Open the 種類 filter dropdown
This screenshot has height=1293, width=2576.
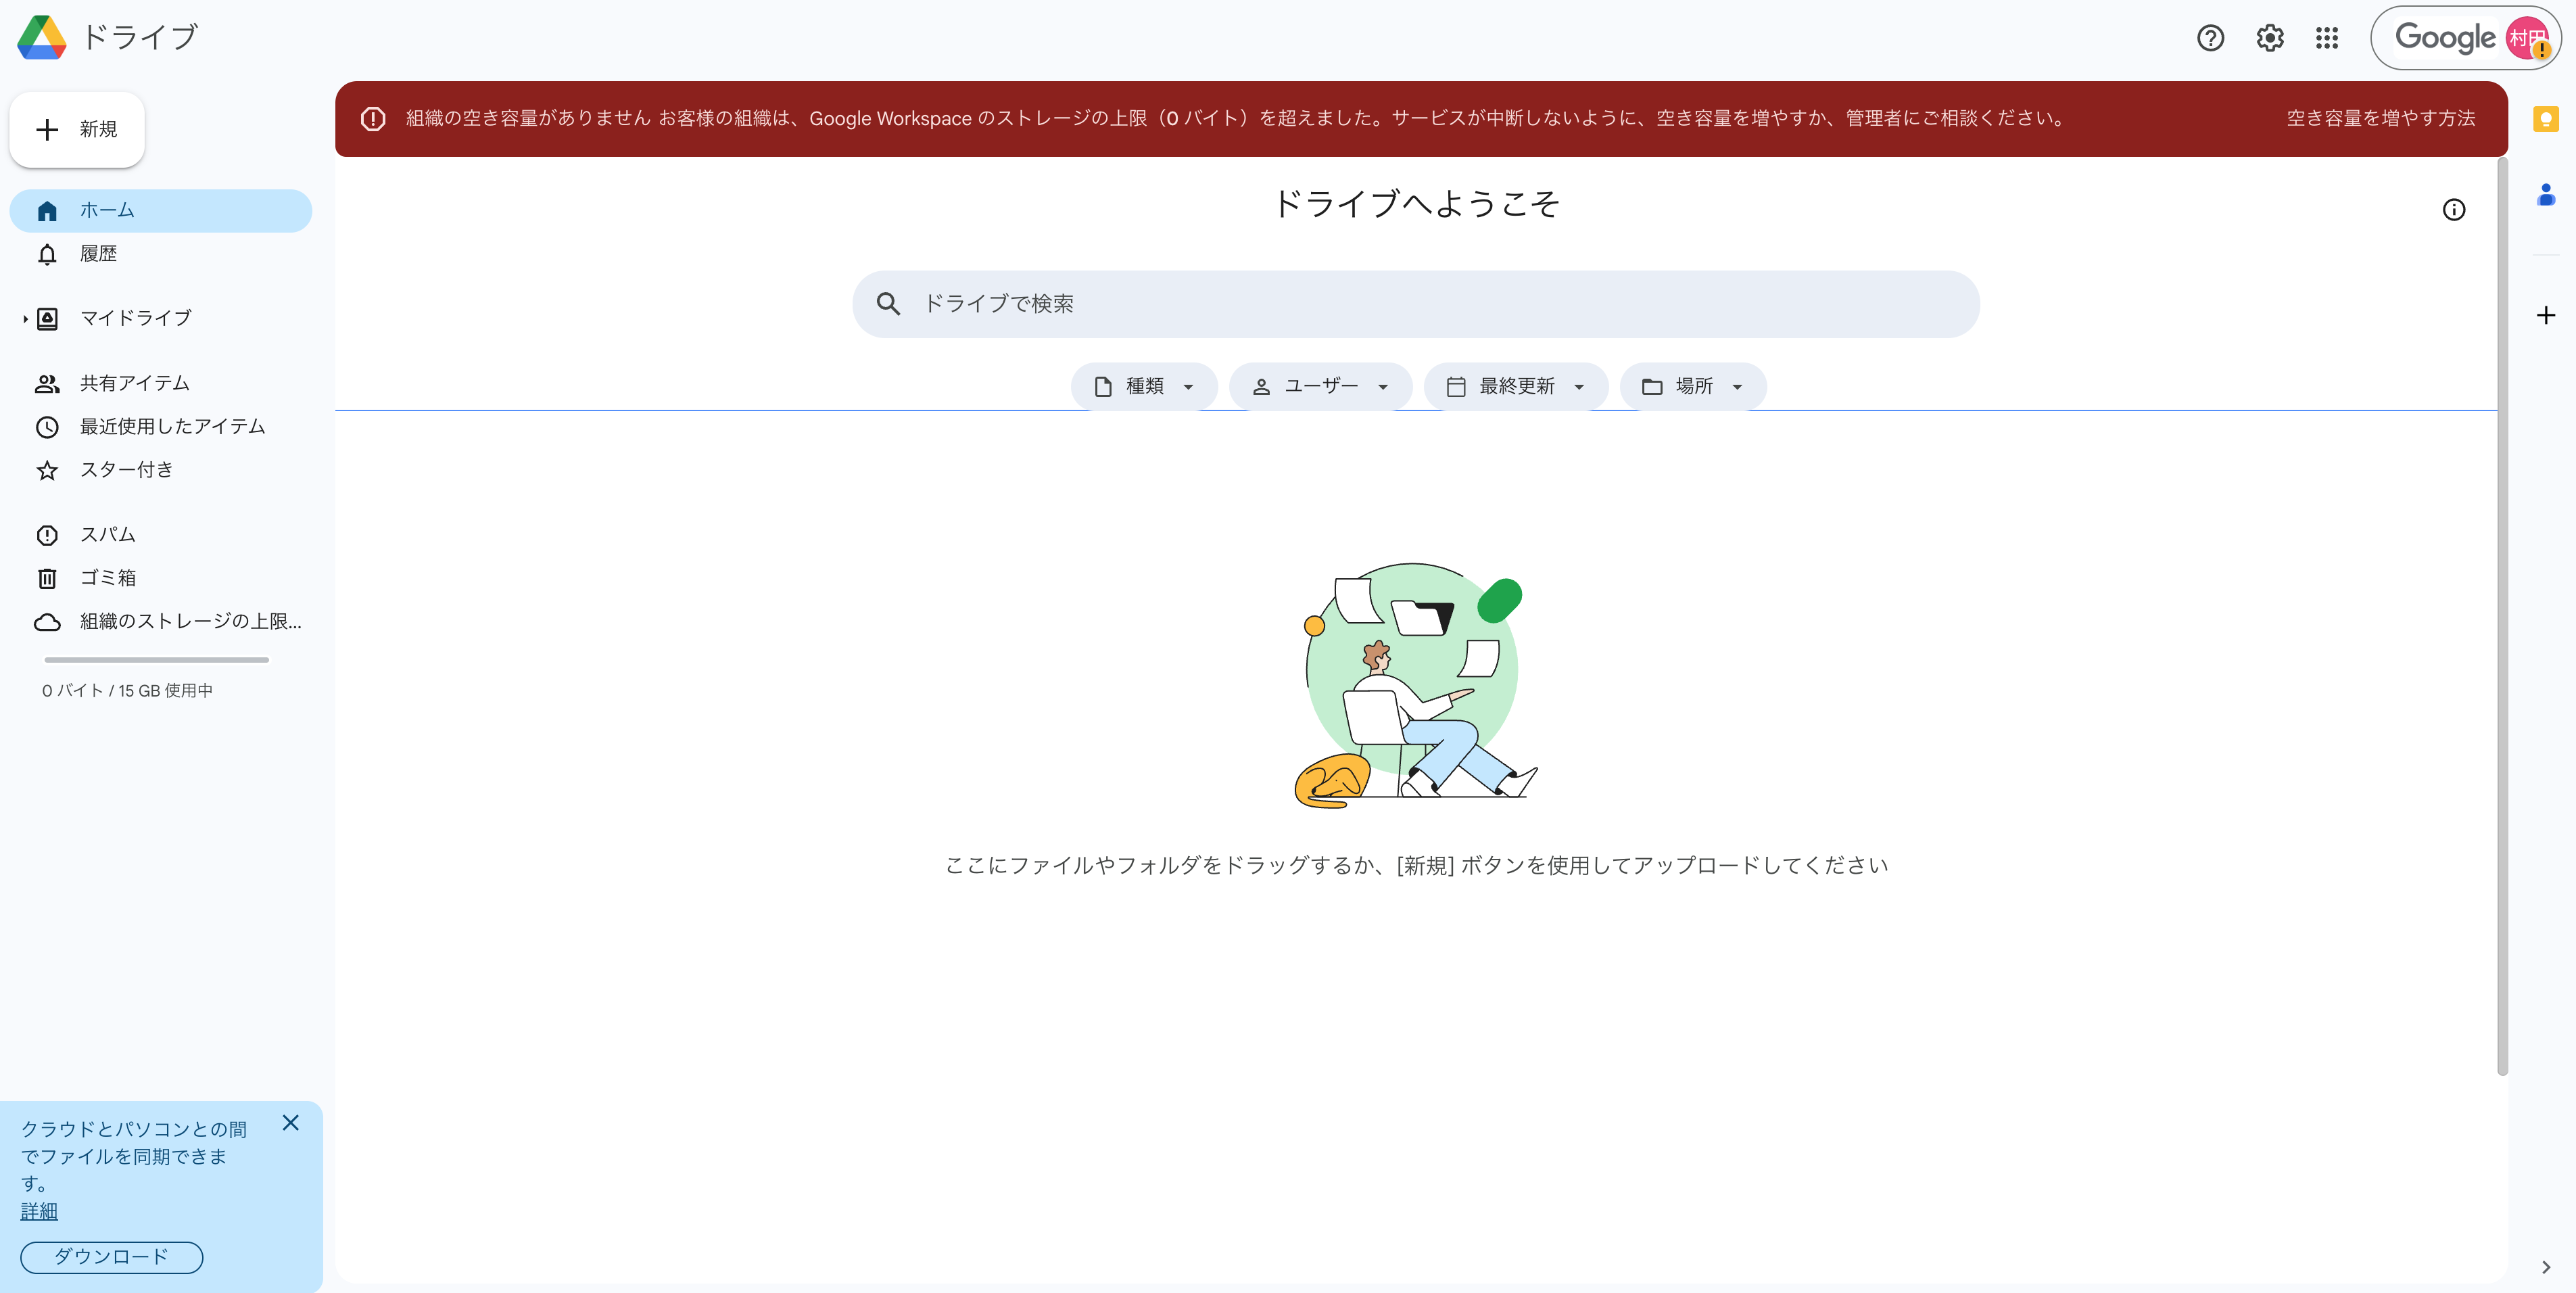coord(1144,386)
